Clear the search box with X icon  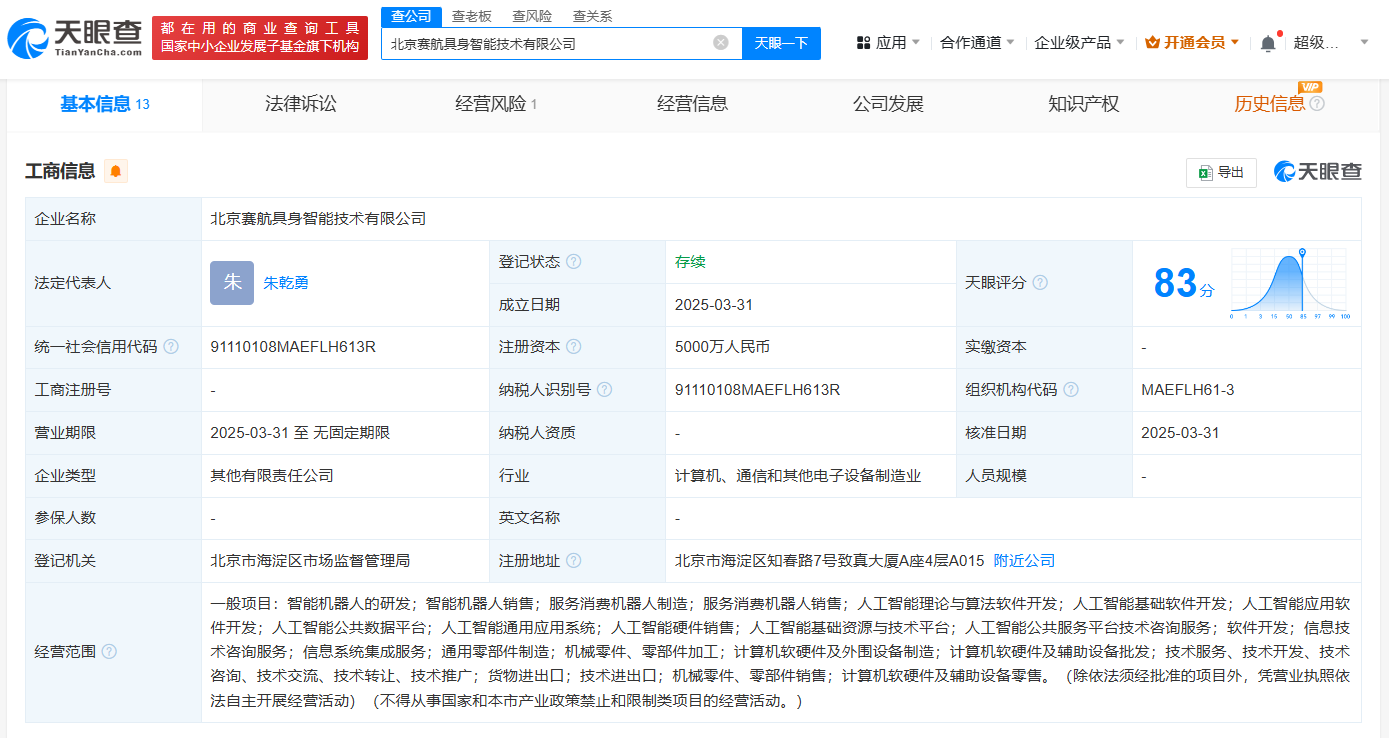pyautogui.click(x=720, y=43)
